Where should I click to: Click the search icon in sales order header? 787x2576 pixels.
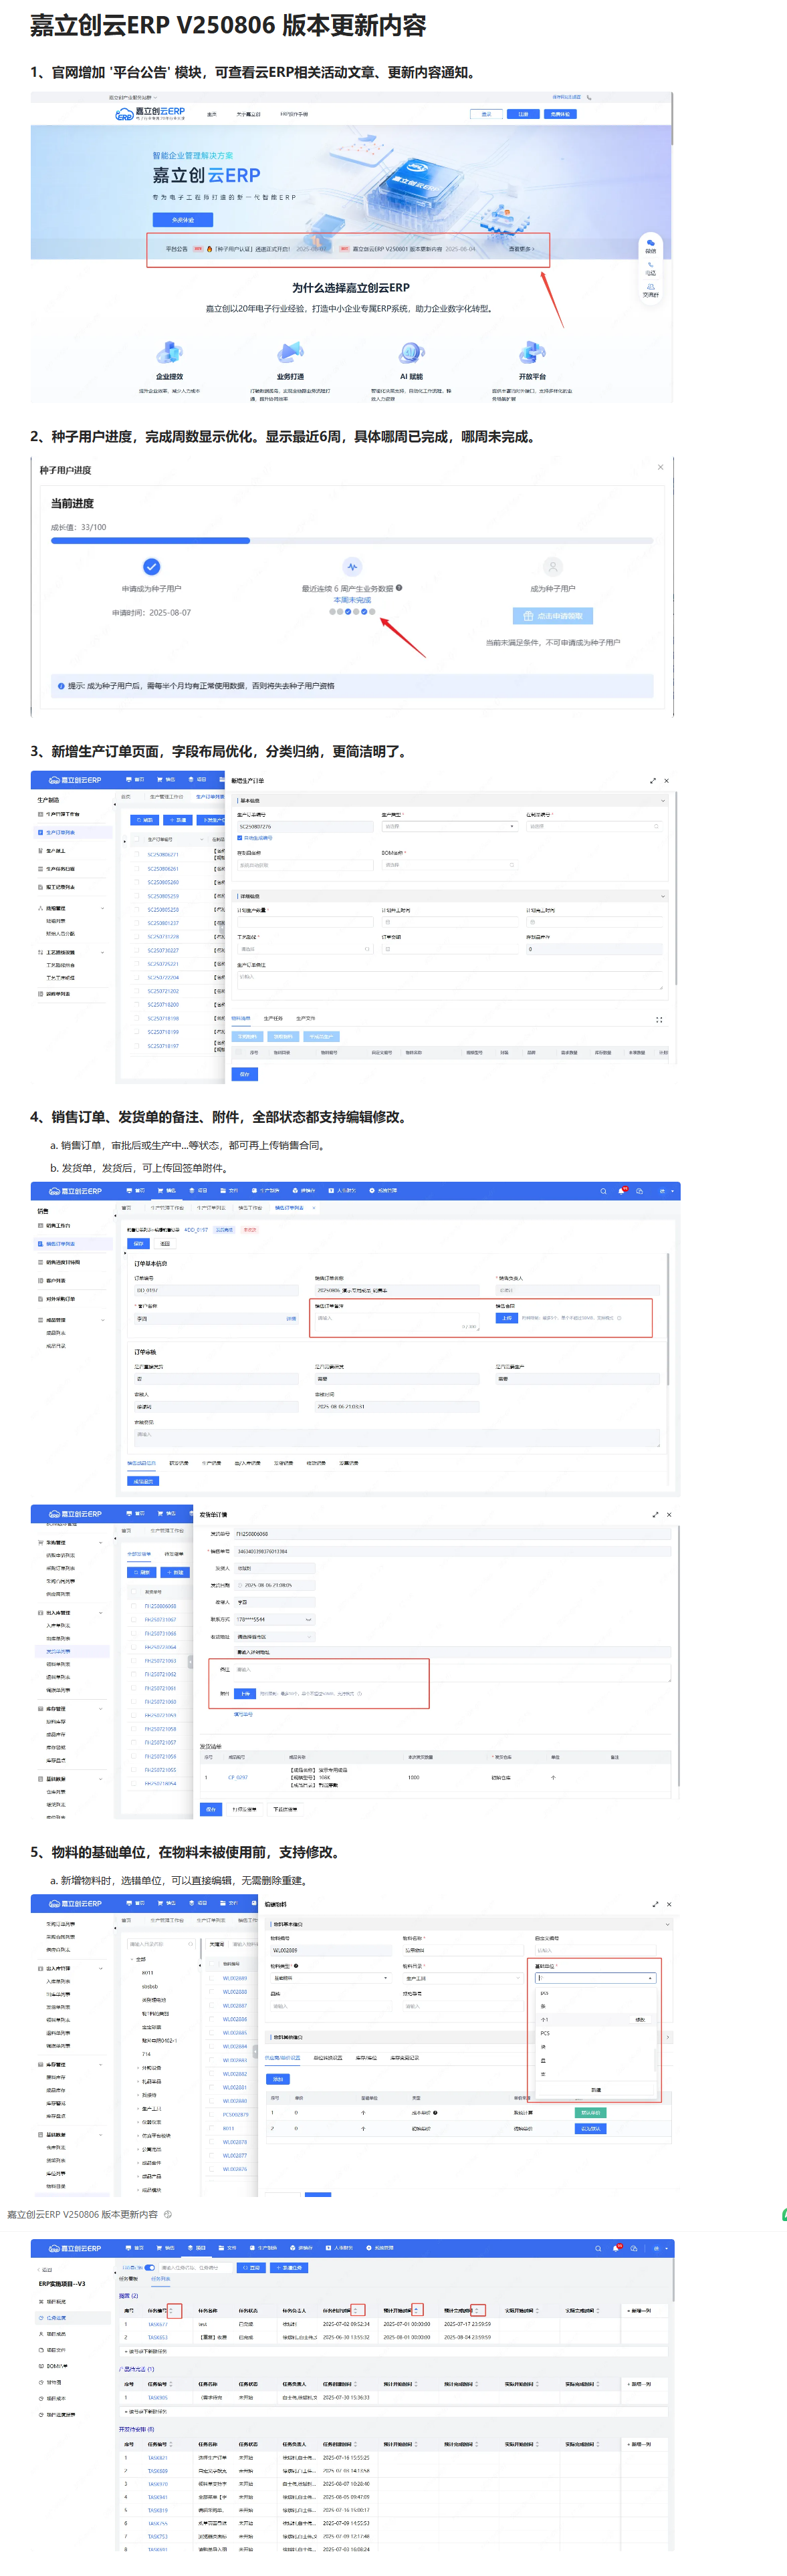click(x=603, y=1191)
